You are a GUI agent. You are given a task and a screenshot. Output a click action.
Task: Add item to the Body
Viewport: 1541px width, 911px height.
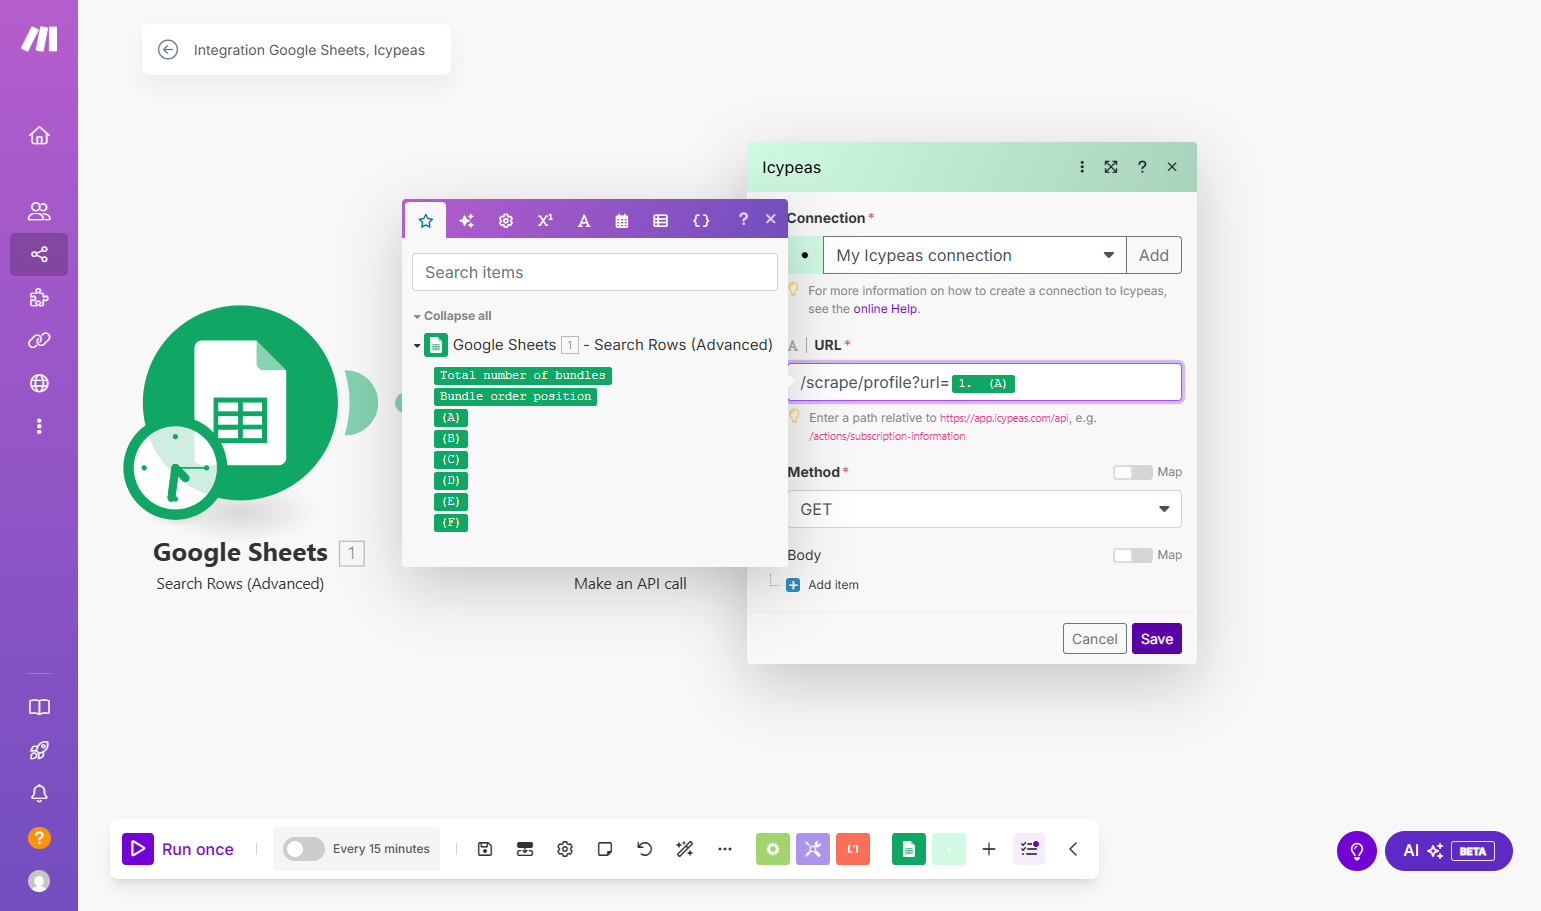[x=823, y=585]
